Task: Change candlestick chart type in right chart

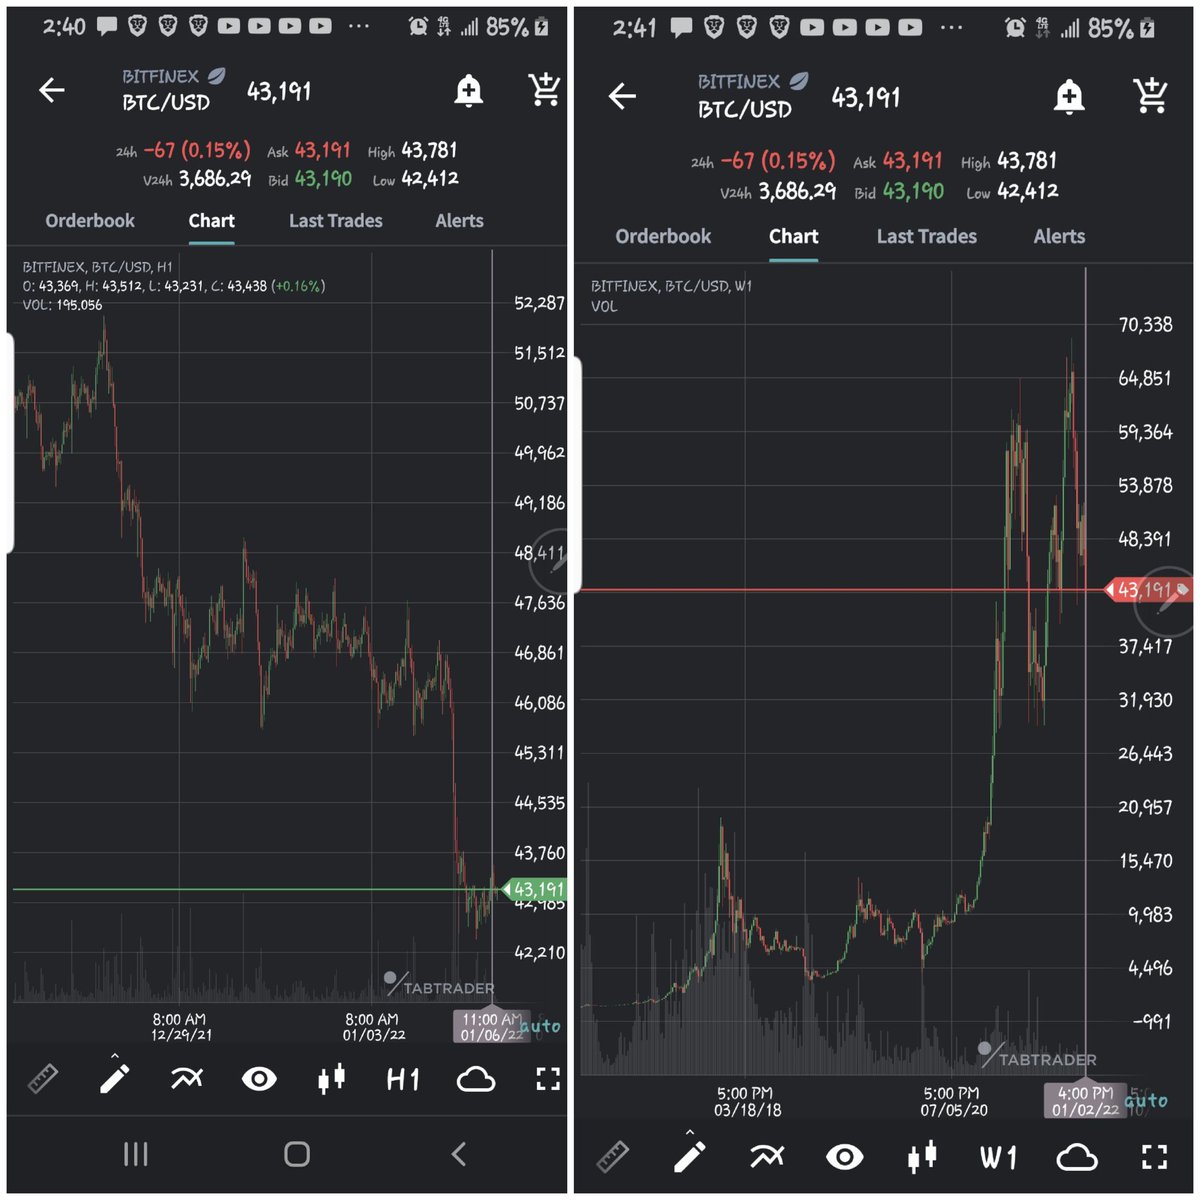Action: [x=921, y=1157]
